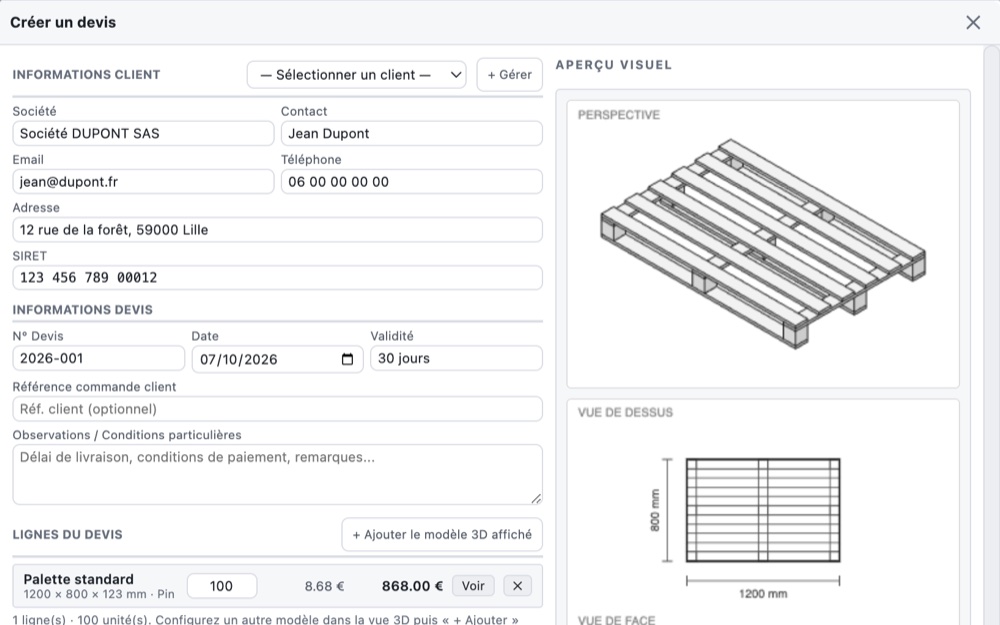This screenshot has height=625, width=1000.
Task: Click the 1200 × 800 × 123 mm · Pin text
Action: click(x=99, y=594)
